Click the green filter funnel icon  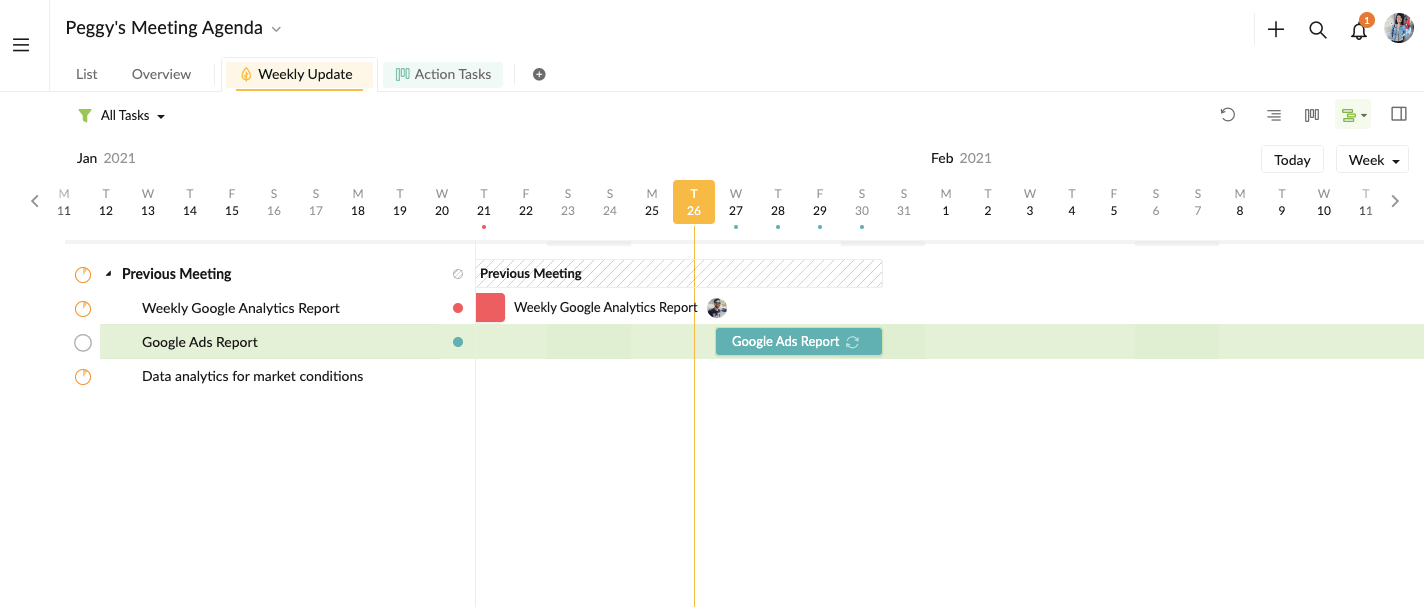pos(85,116)
